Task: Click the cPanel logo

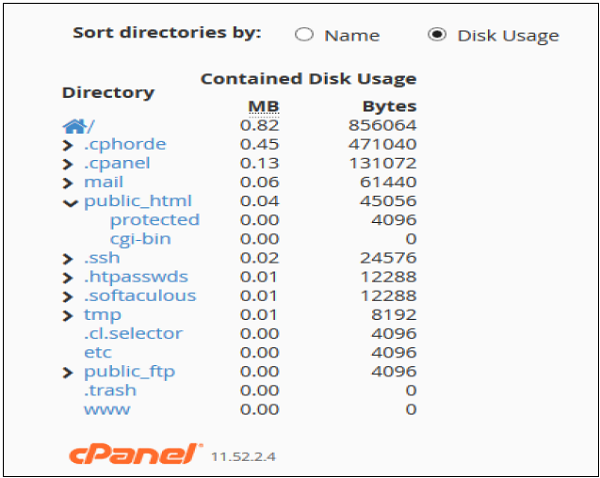Action: [135, 453]
